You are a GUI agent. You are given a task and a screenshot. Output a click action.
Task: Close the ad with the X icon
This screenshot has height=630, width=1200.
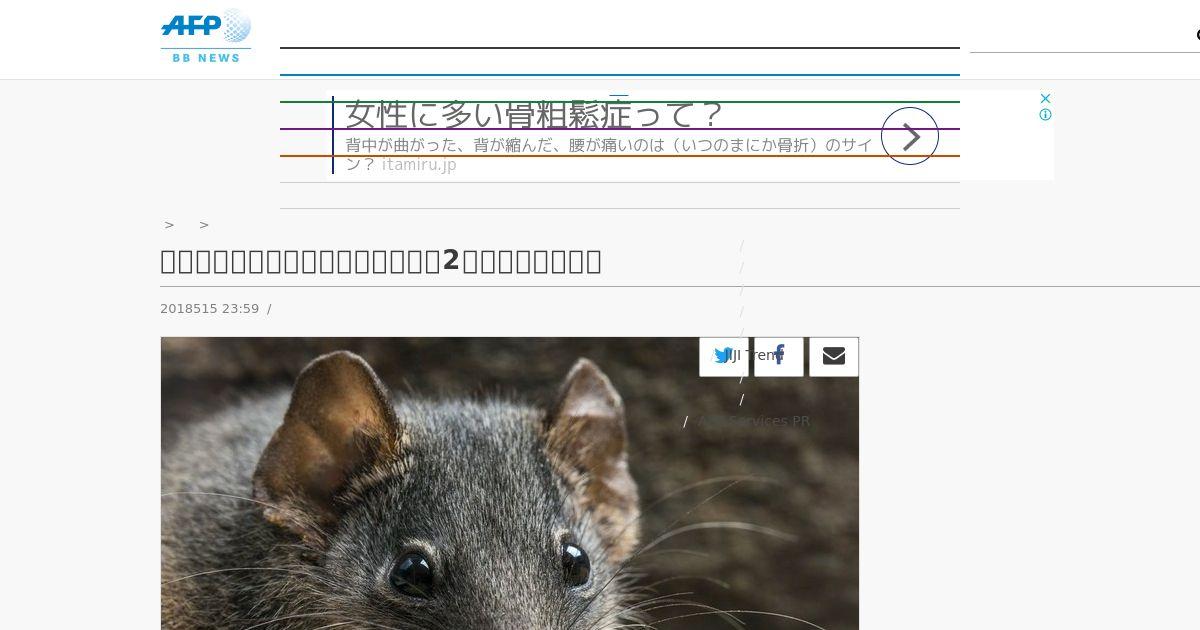pyautogui.click(x=1045, y=98)
